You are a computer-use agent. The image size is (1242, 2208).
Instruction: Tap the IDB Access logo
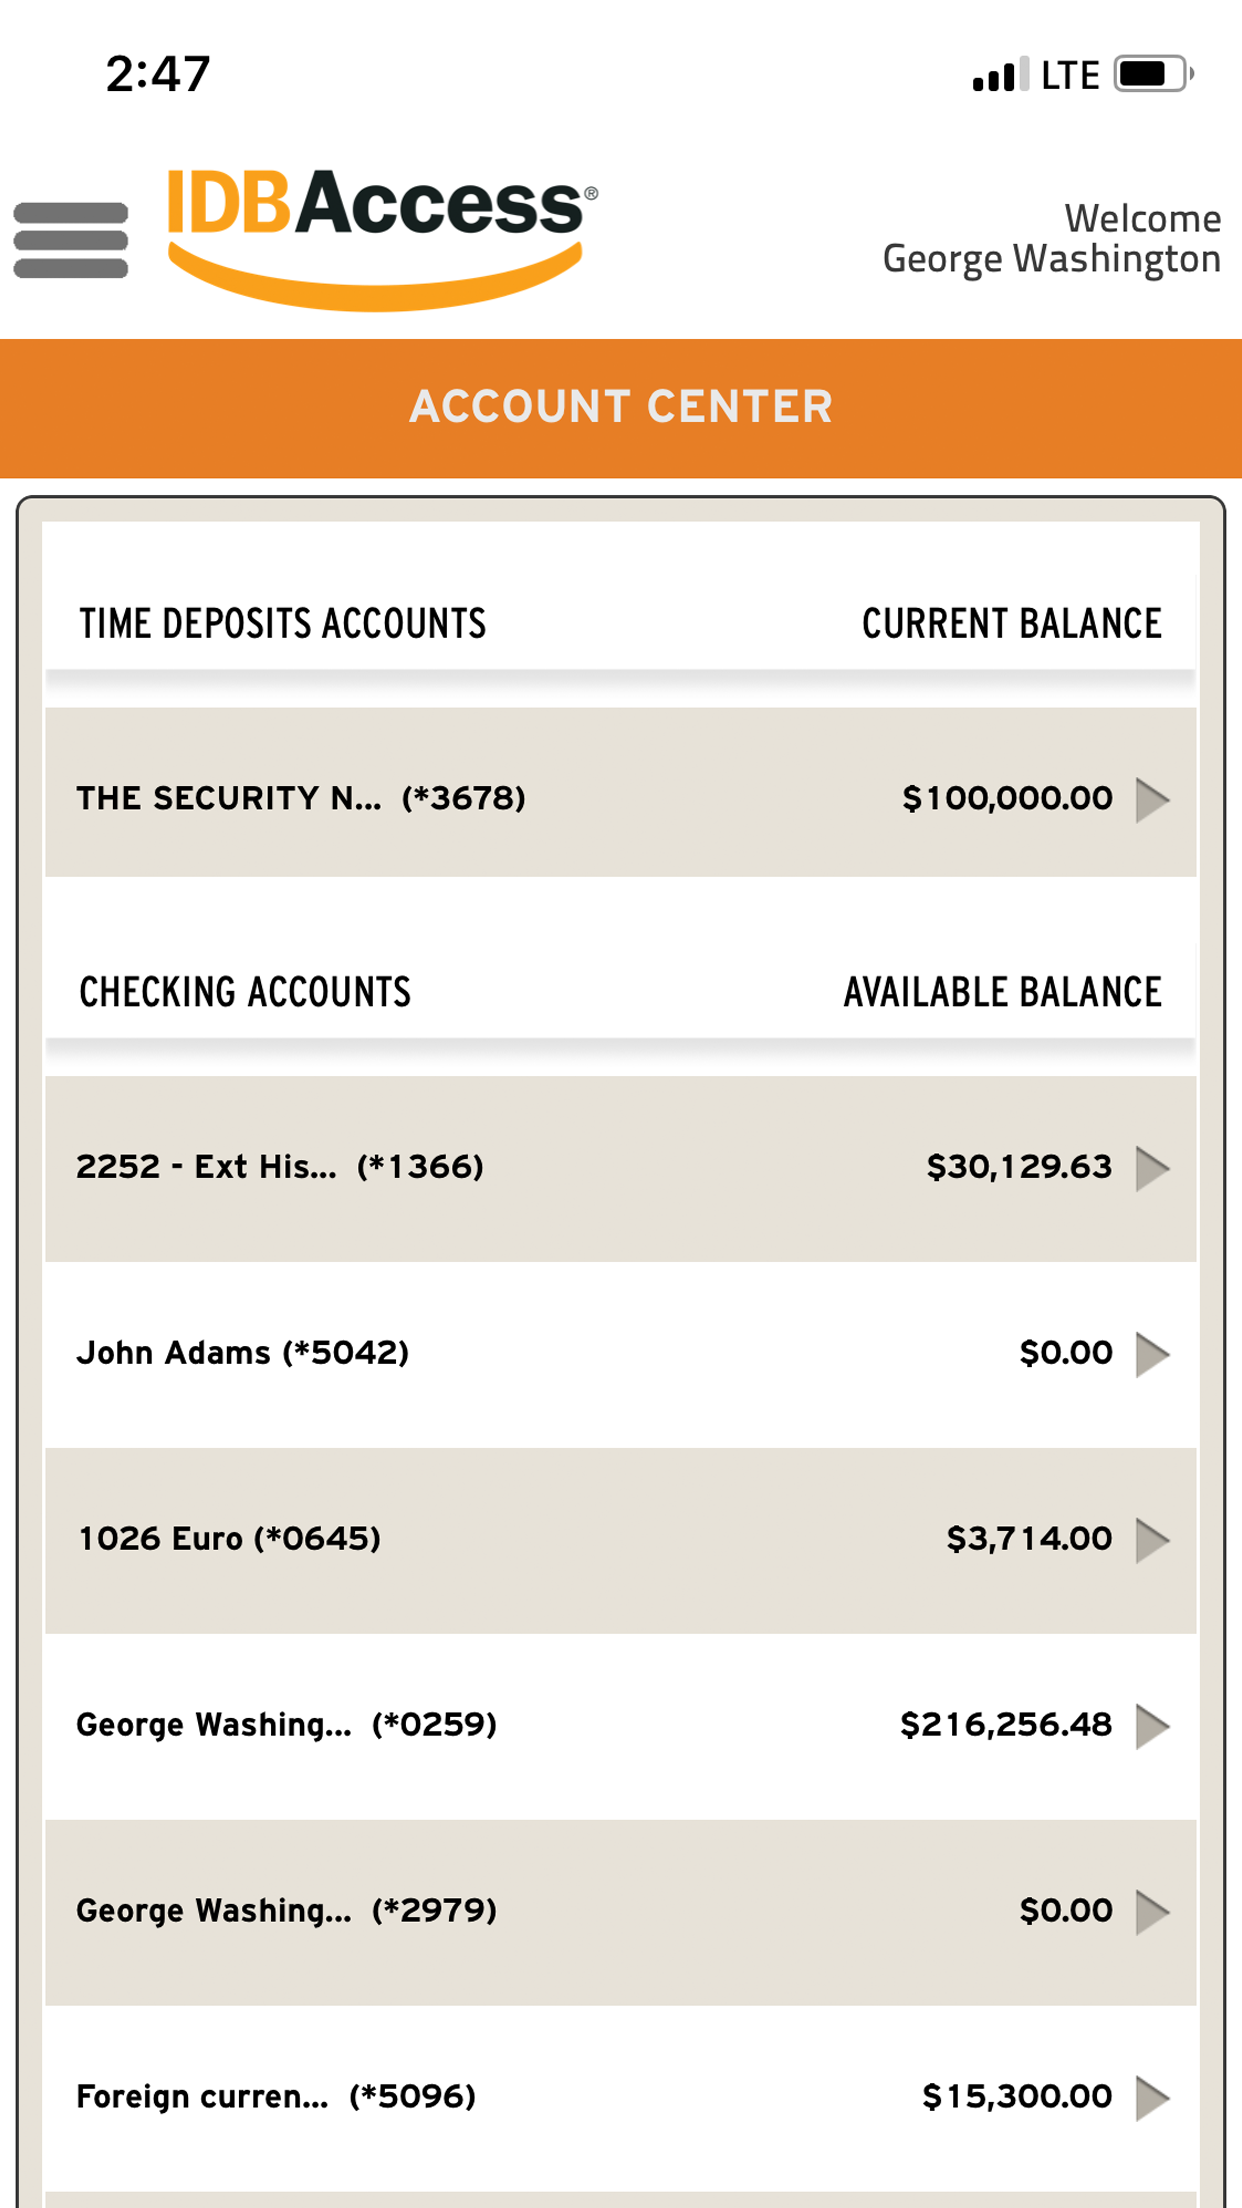pyautogui.click(x=380, y=236)
